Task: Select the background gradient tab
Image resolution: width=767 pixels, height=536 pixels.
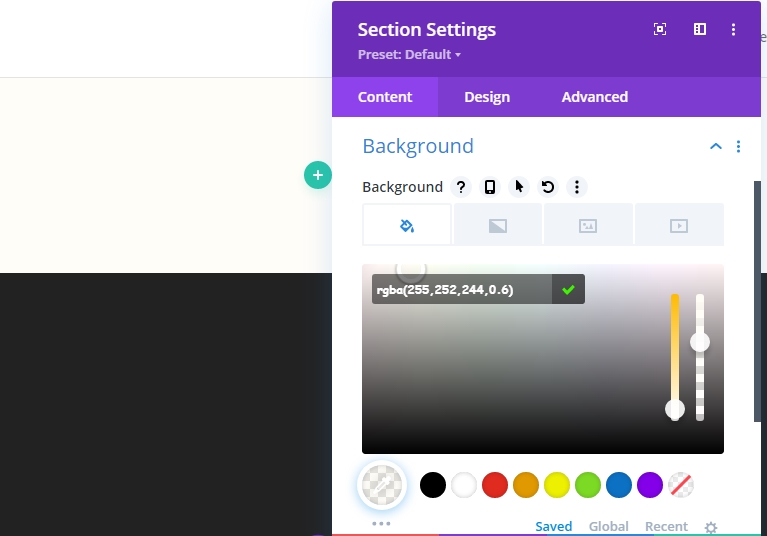Action: (498, 225)
